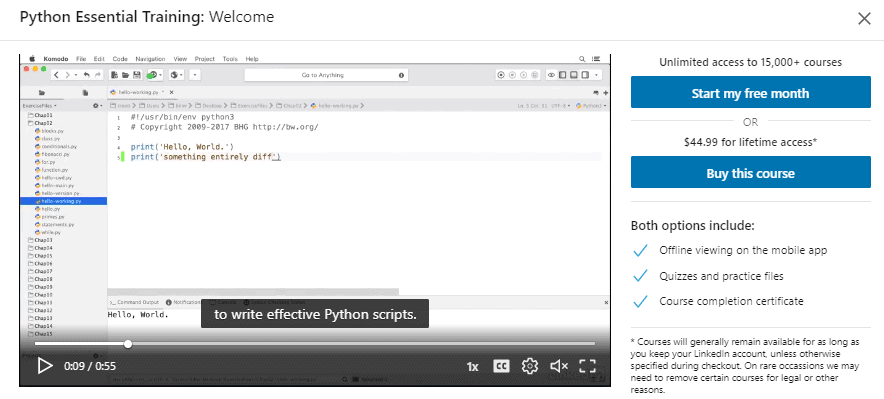Change playback speed from 1x

click(x=472, y=367)
